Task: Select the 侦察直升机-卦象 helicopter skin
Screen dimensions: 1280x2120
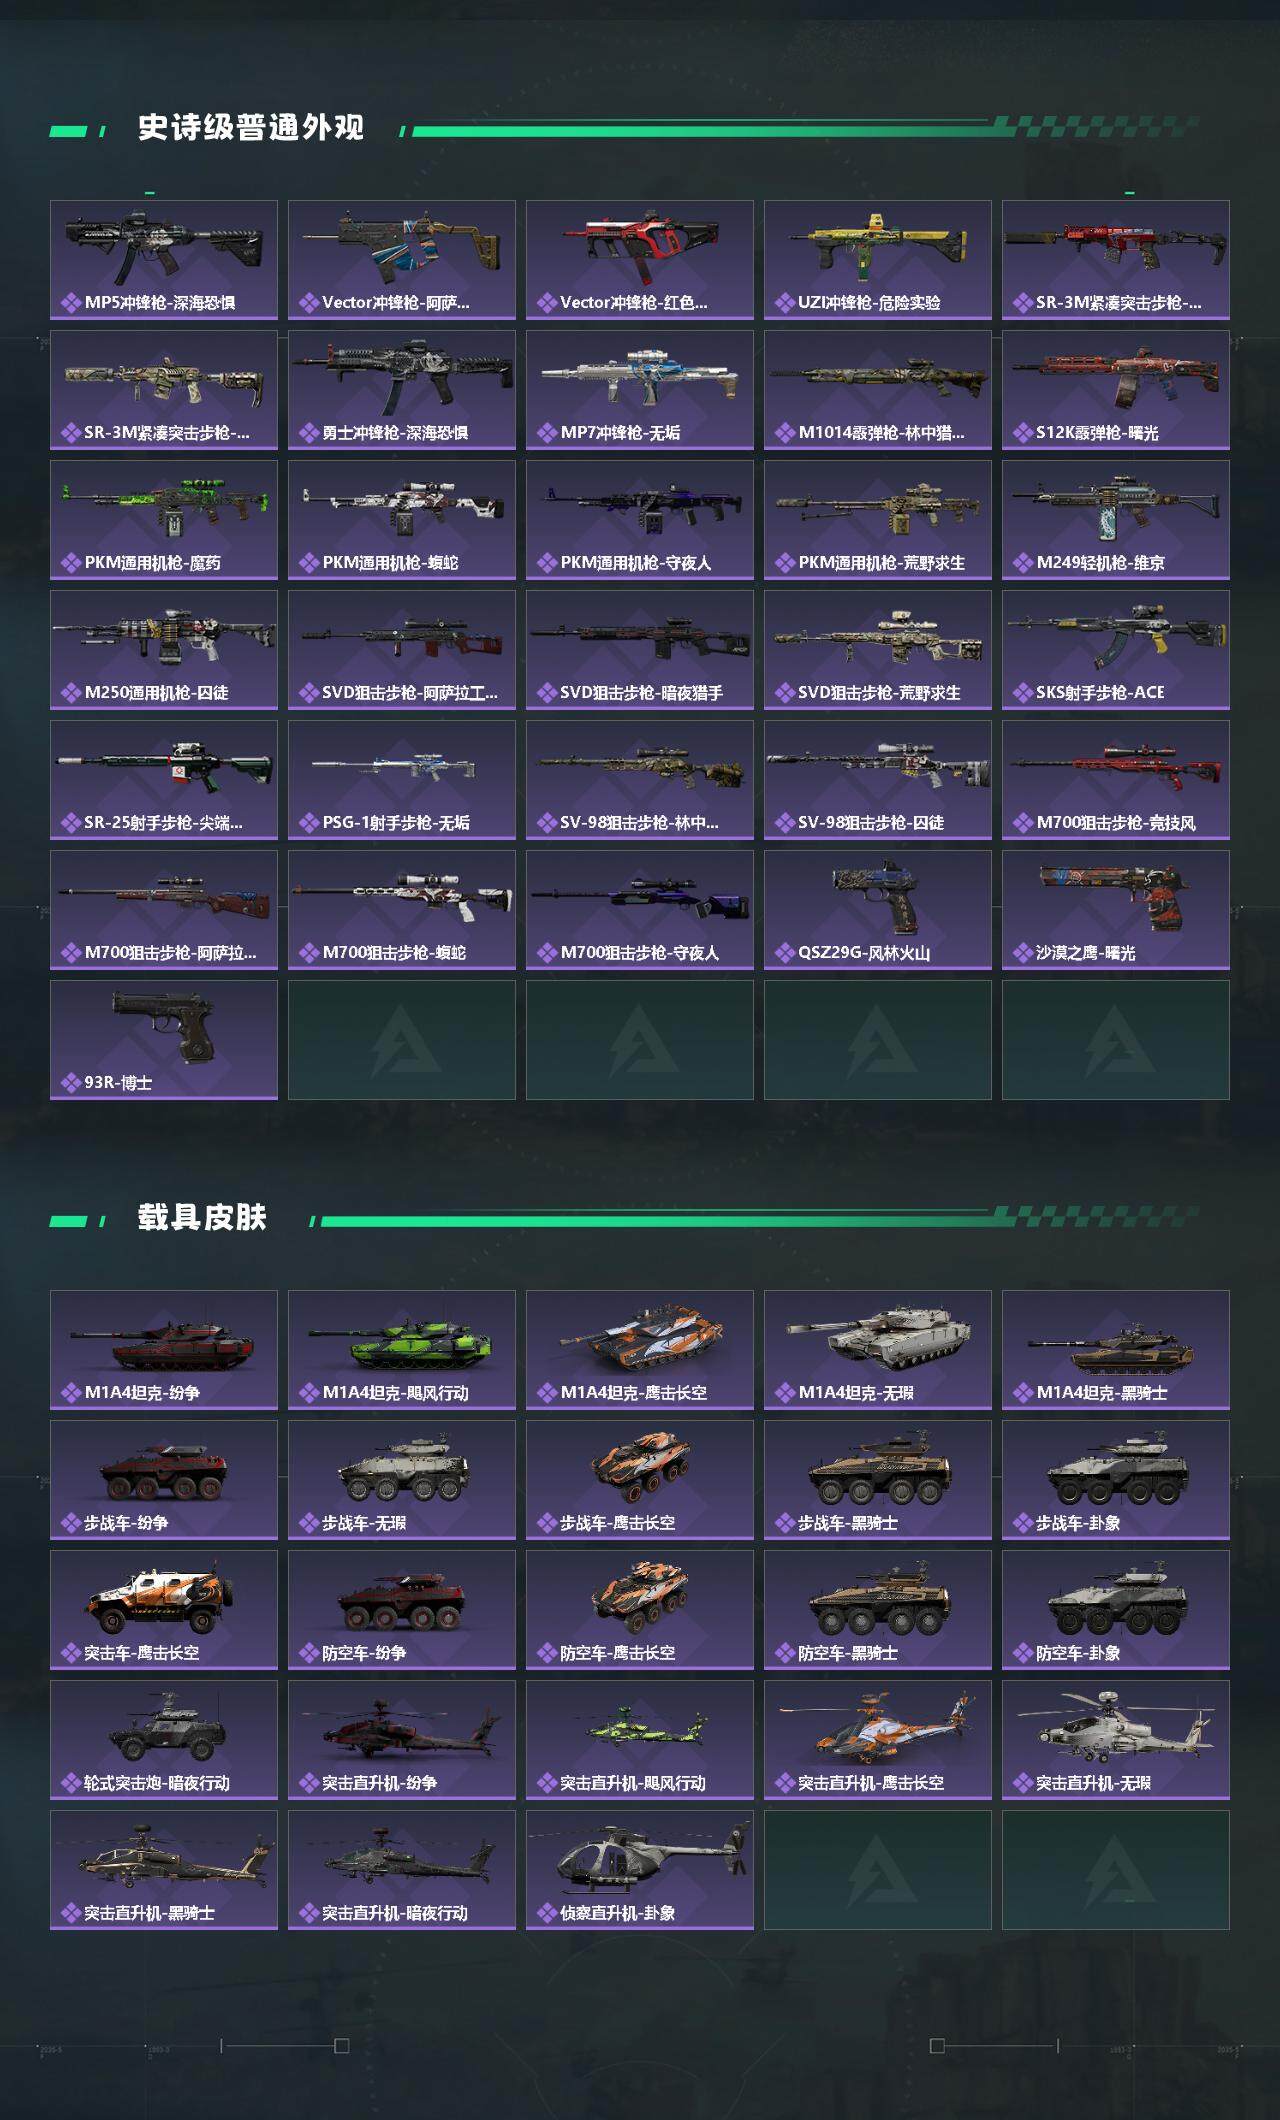Action: [x=640, y=1870]
